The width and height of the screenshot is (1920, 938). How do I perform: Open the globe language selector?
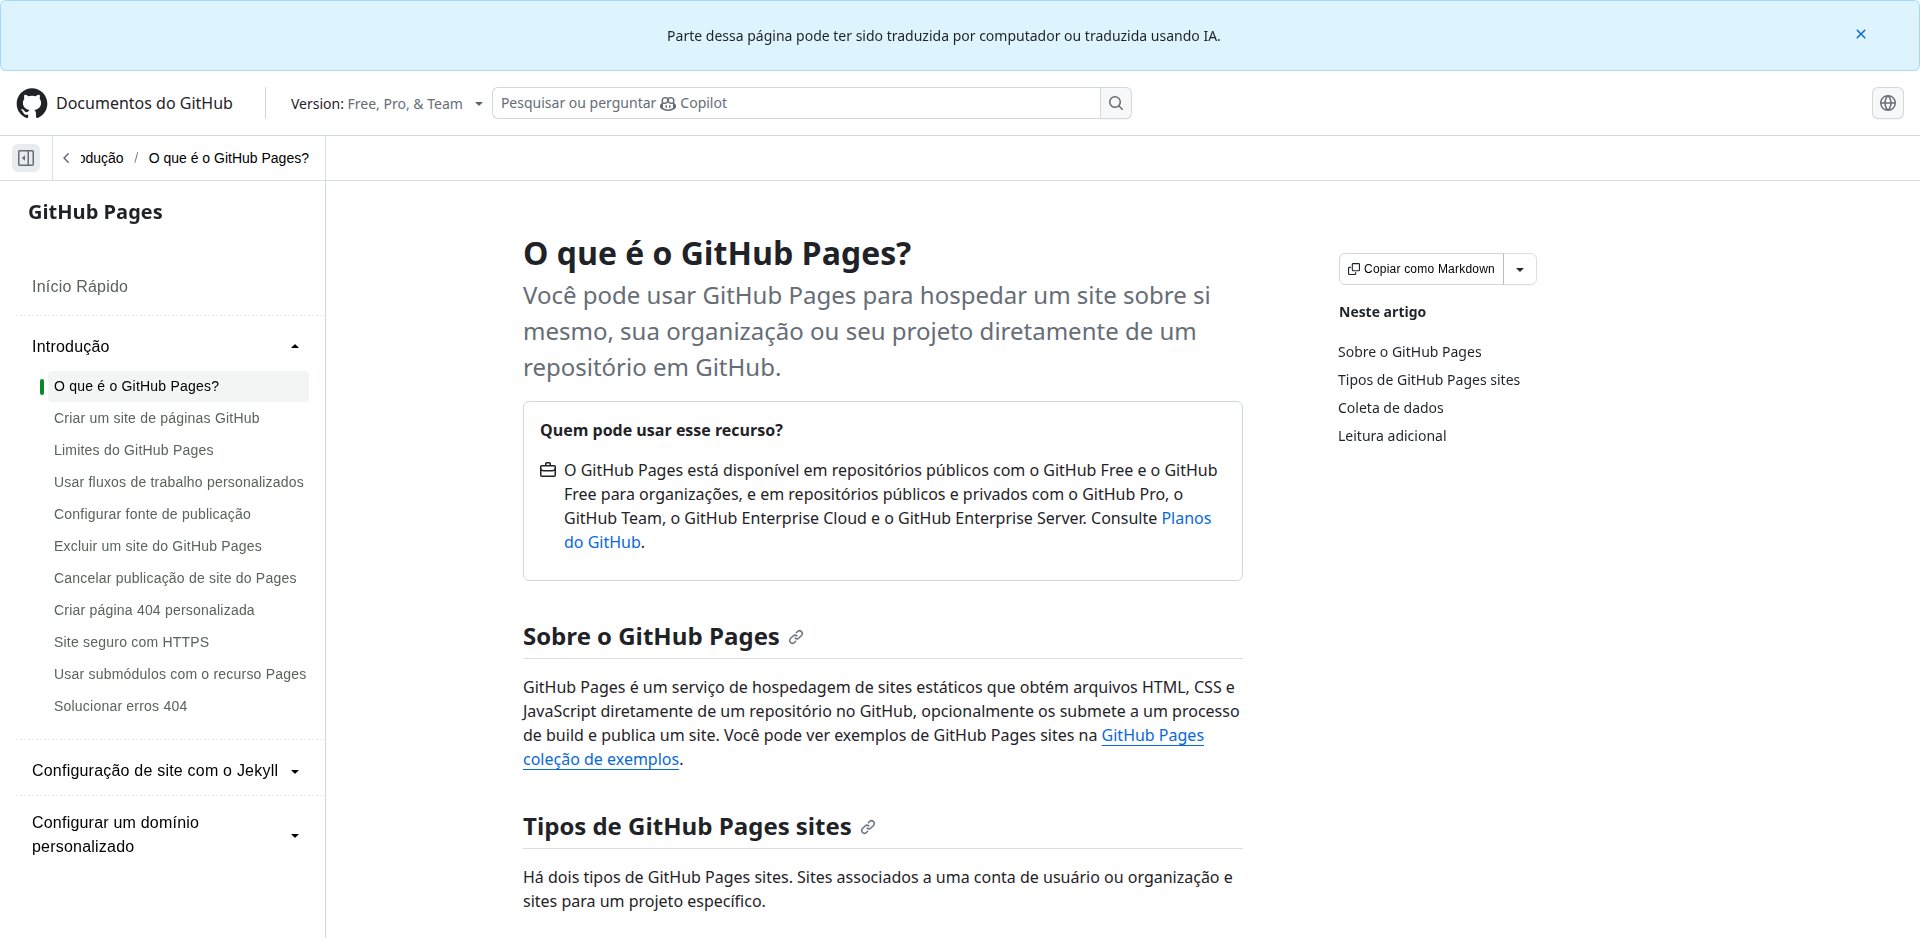click(1888, 103)
